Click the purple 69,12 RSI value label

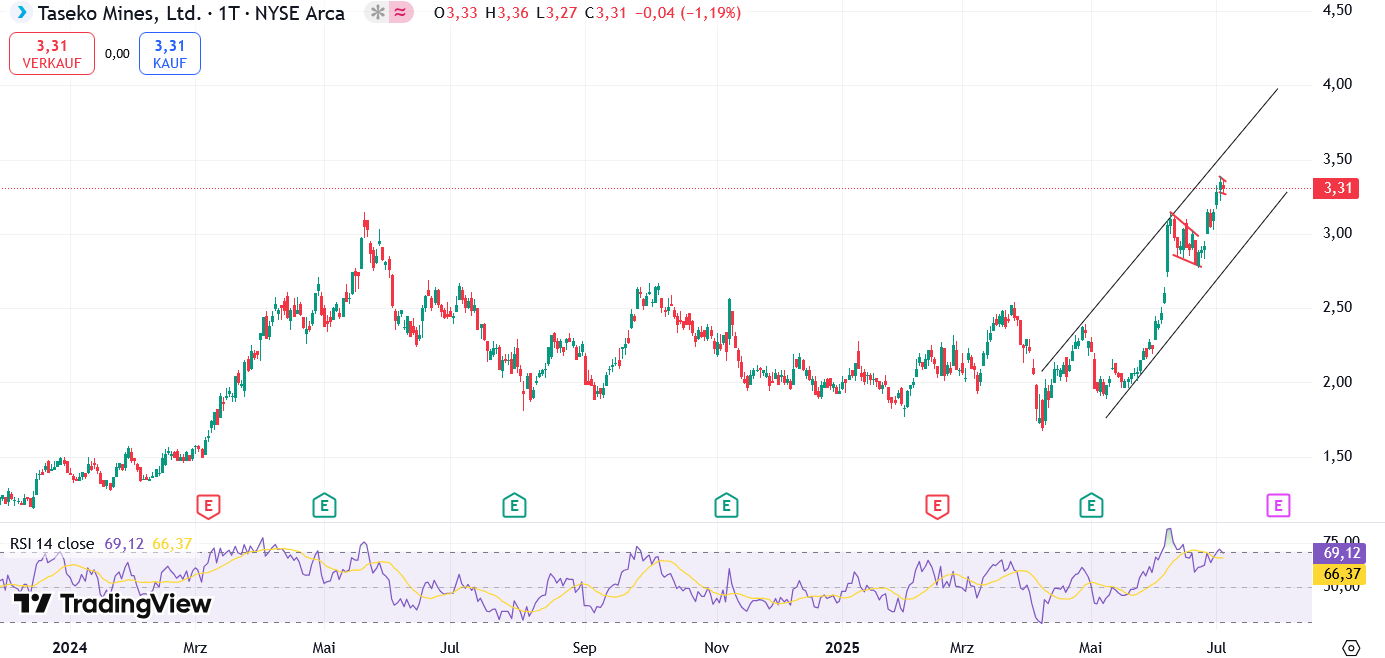[1340, 553]
